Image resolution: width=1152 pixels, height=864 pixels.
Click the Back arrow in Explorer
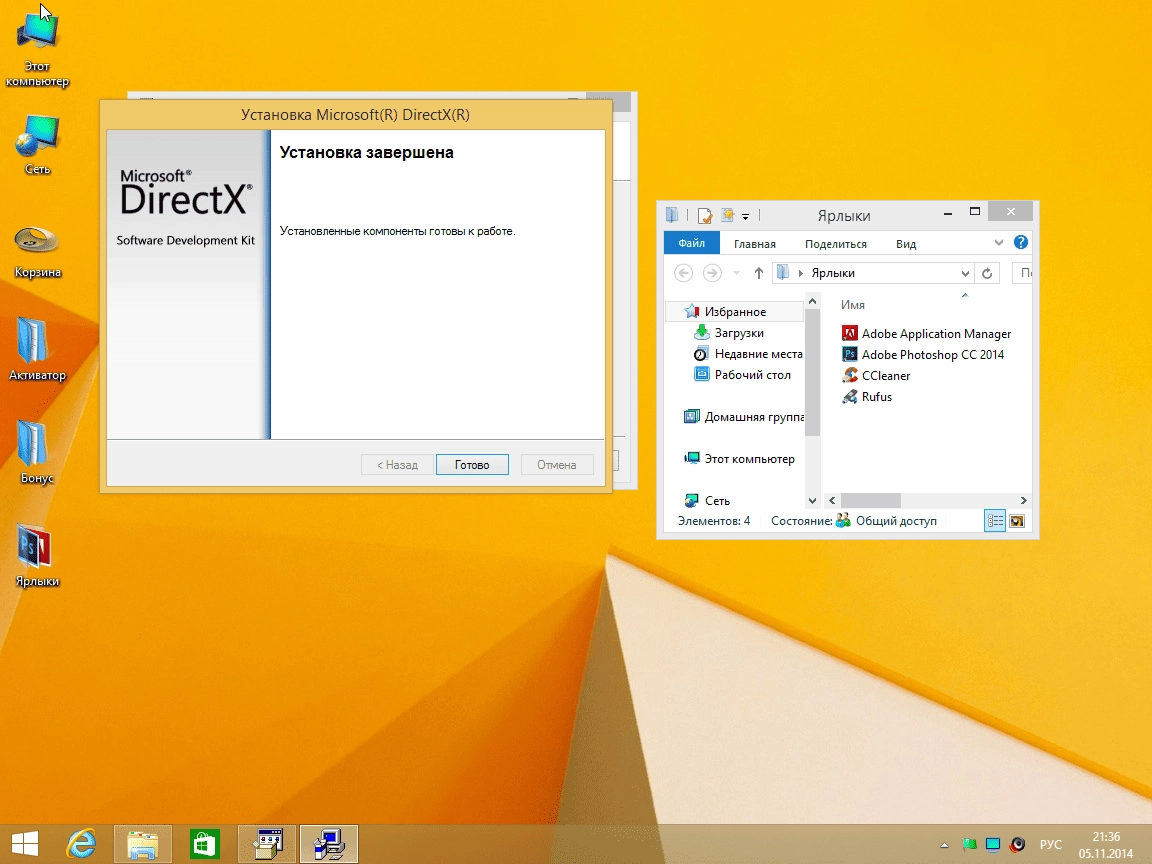683,273
